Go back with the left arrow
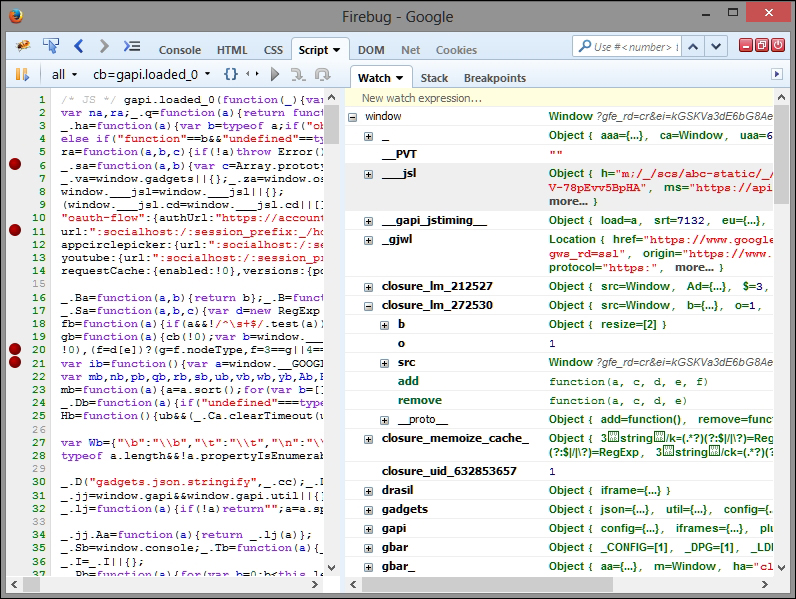Screen dimensions: 796x599 point(79,46)
